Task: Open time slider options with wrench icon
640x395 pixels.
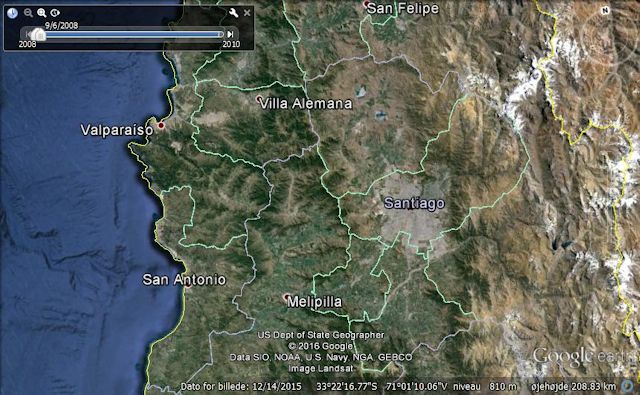Action: [x=233, y=13]
